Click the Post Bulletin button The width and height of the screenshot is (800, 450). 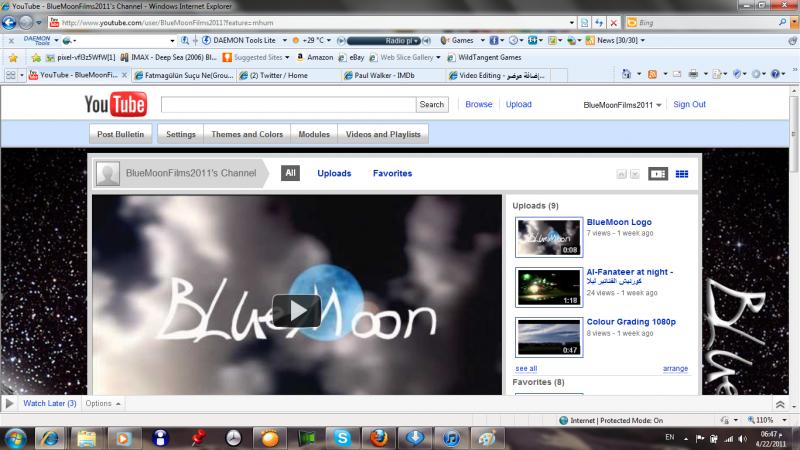[x=120, y=134]
